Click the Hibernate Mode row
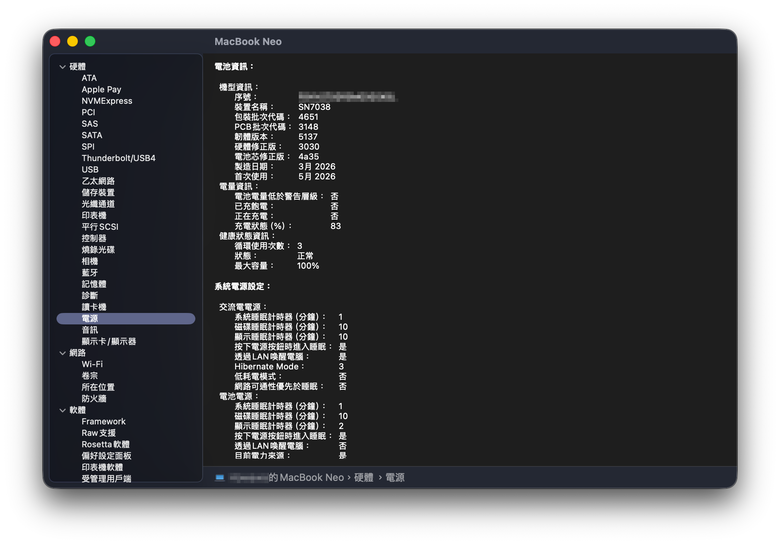This screenshot has height=545, width=780. [x=289, y=366]
